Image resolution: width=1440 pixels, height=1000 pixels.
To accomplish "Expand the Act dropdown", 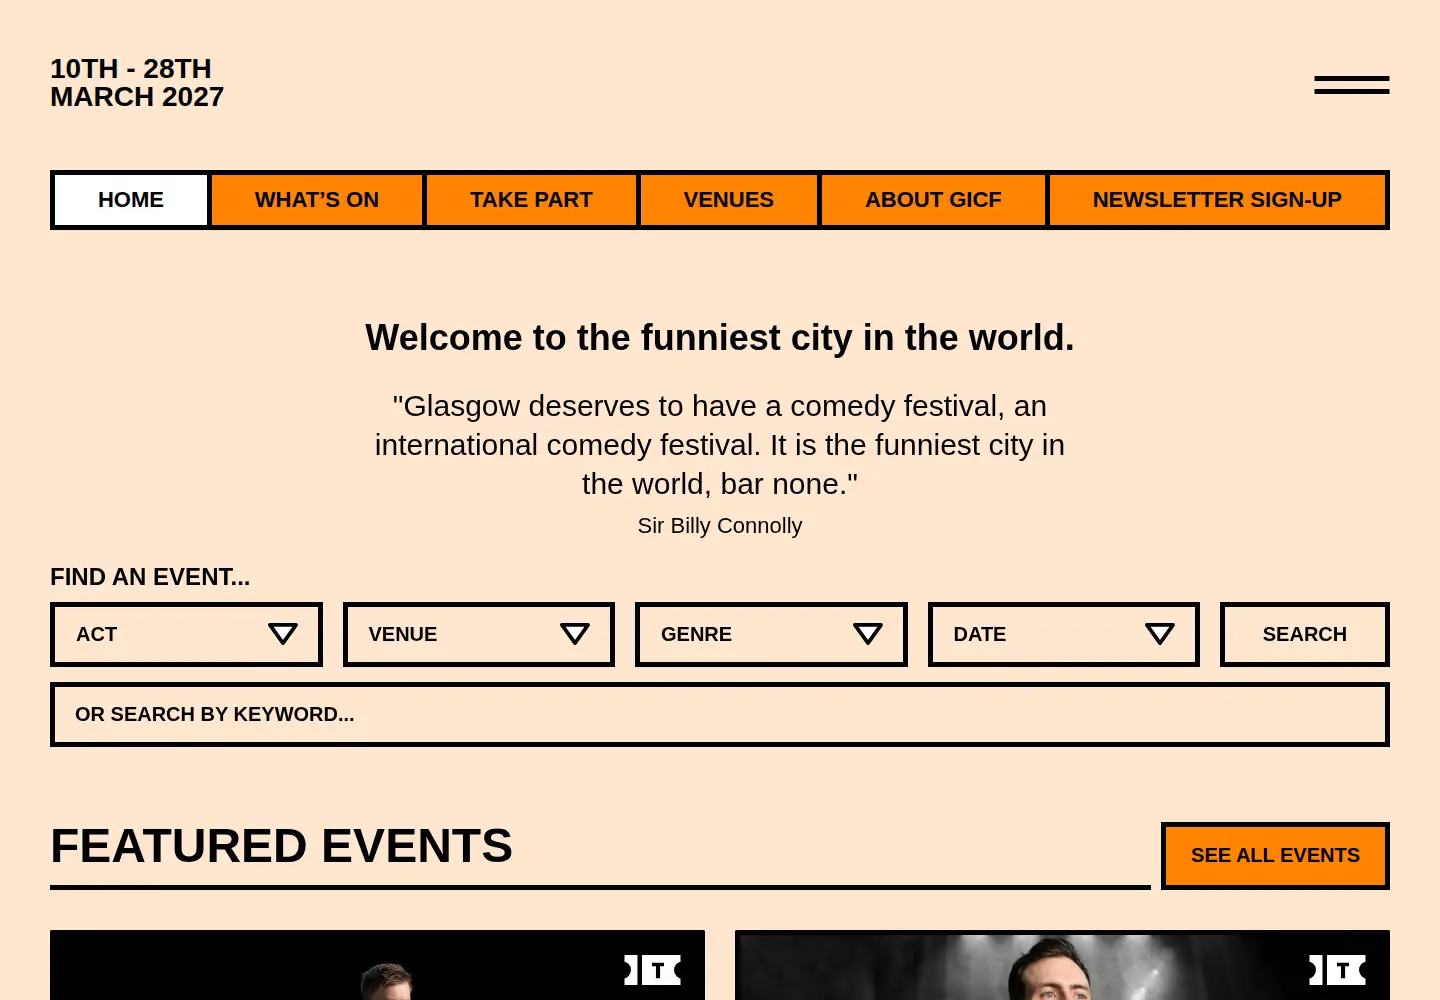I will (x=186, y=634).
